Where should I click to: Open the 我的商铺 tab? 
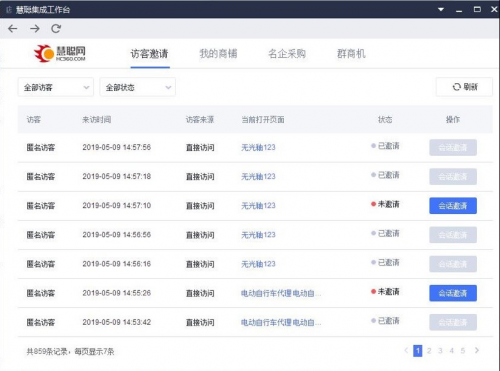pos(218,54)
